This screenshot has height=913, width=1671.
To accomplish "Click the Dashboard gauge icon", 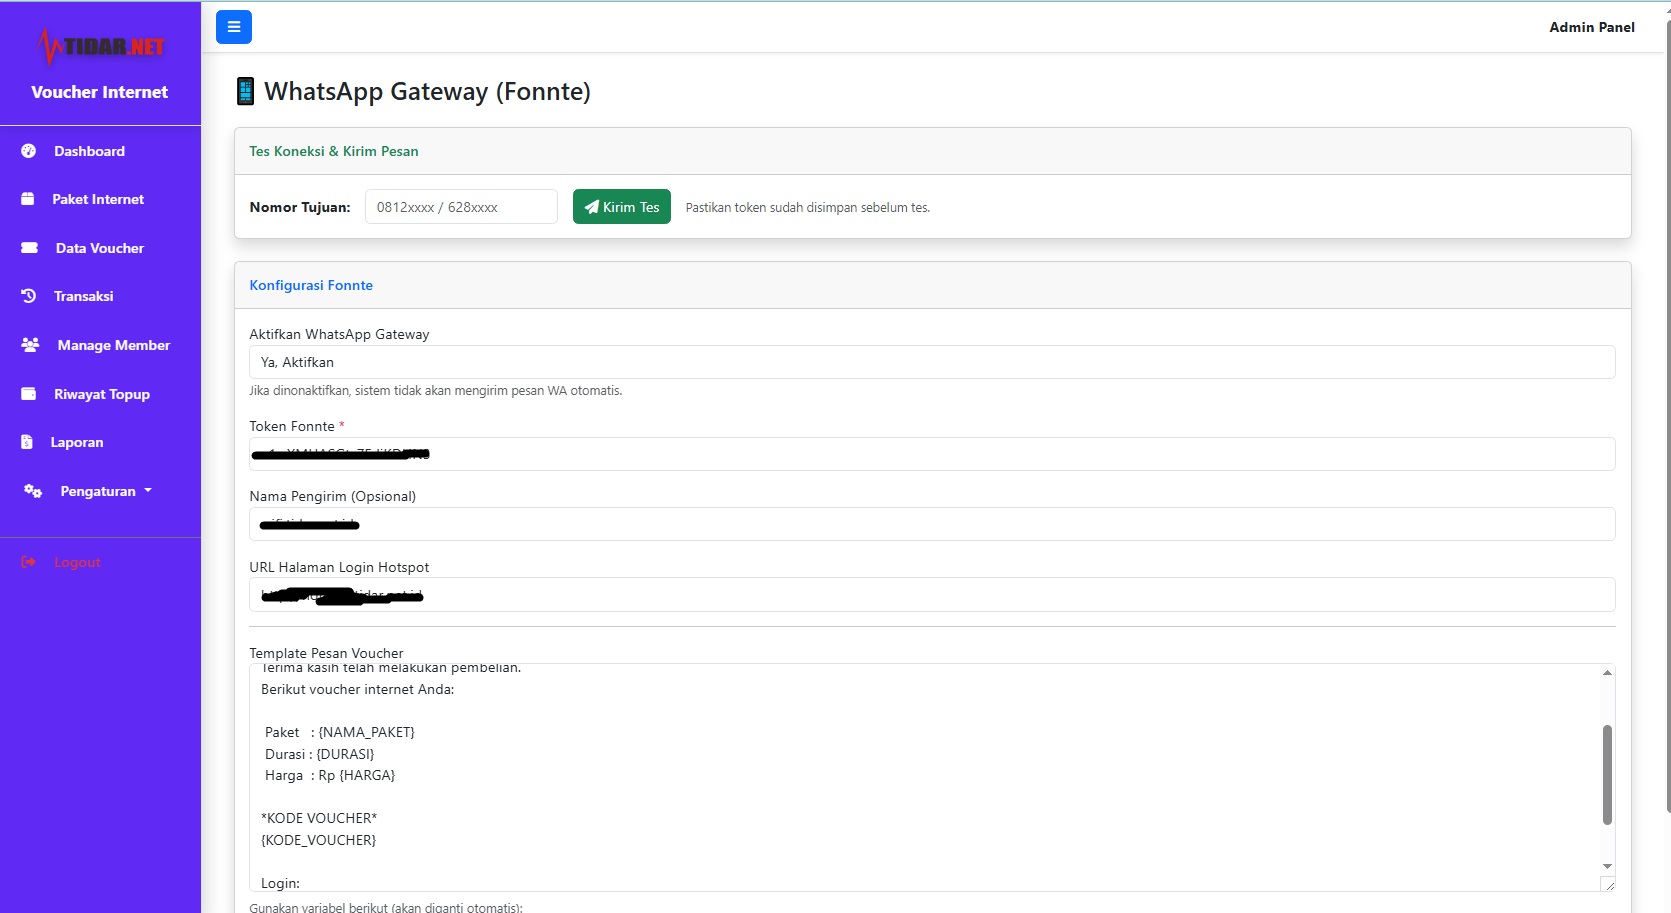I will click(x=29, y=151).
